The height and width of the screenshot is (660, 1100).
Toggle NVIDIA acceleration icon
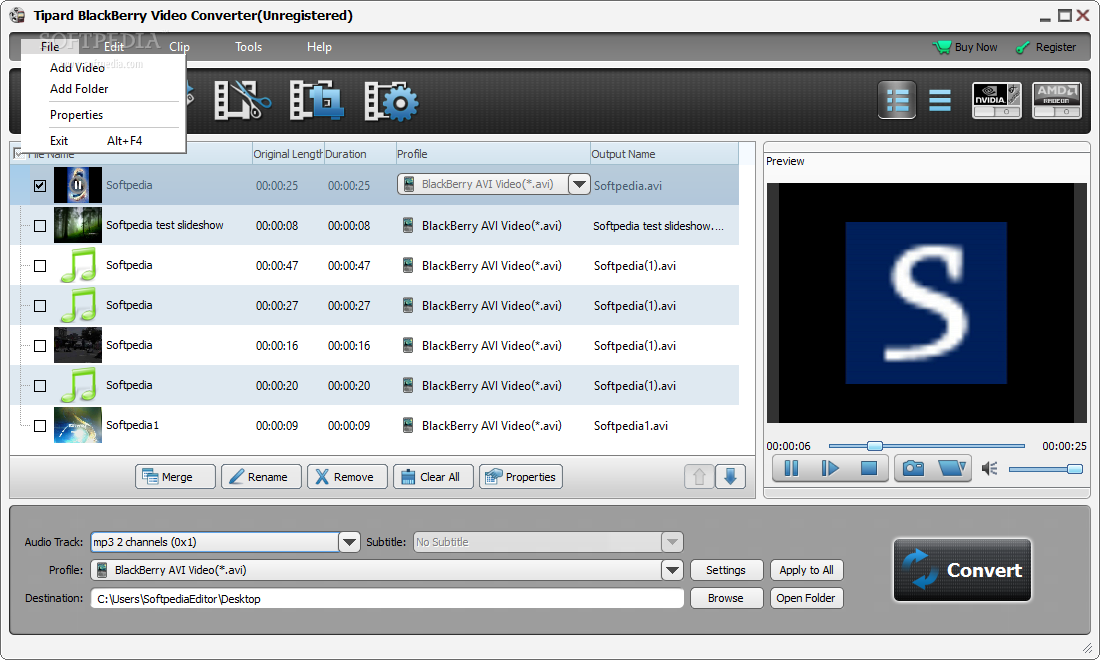[x=996, y=100]
